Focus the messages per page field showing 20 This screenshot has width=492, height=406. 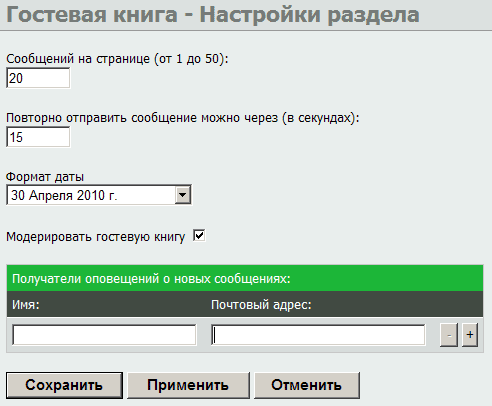(38, 78)
